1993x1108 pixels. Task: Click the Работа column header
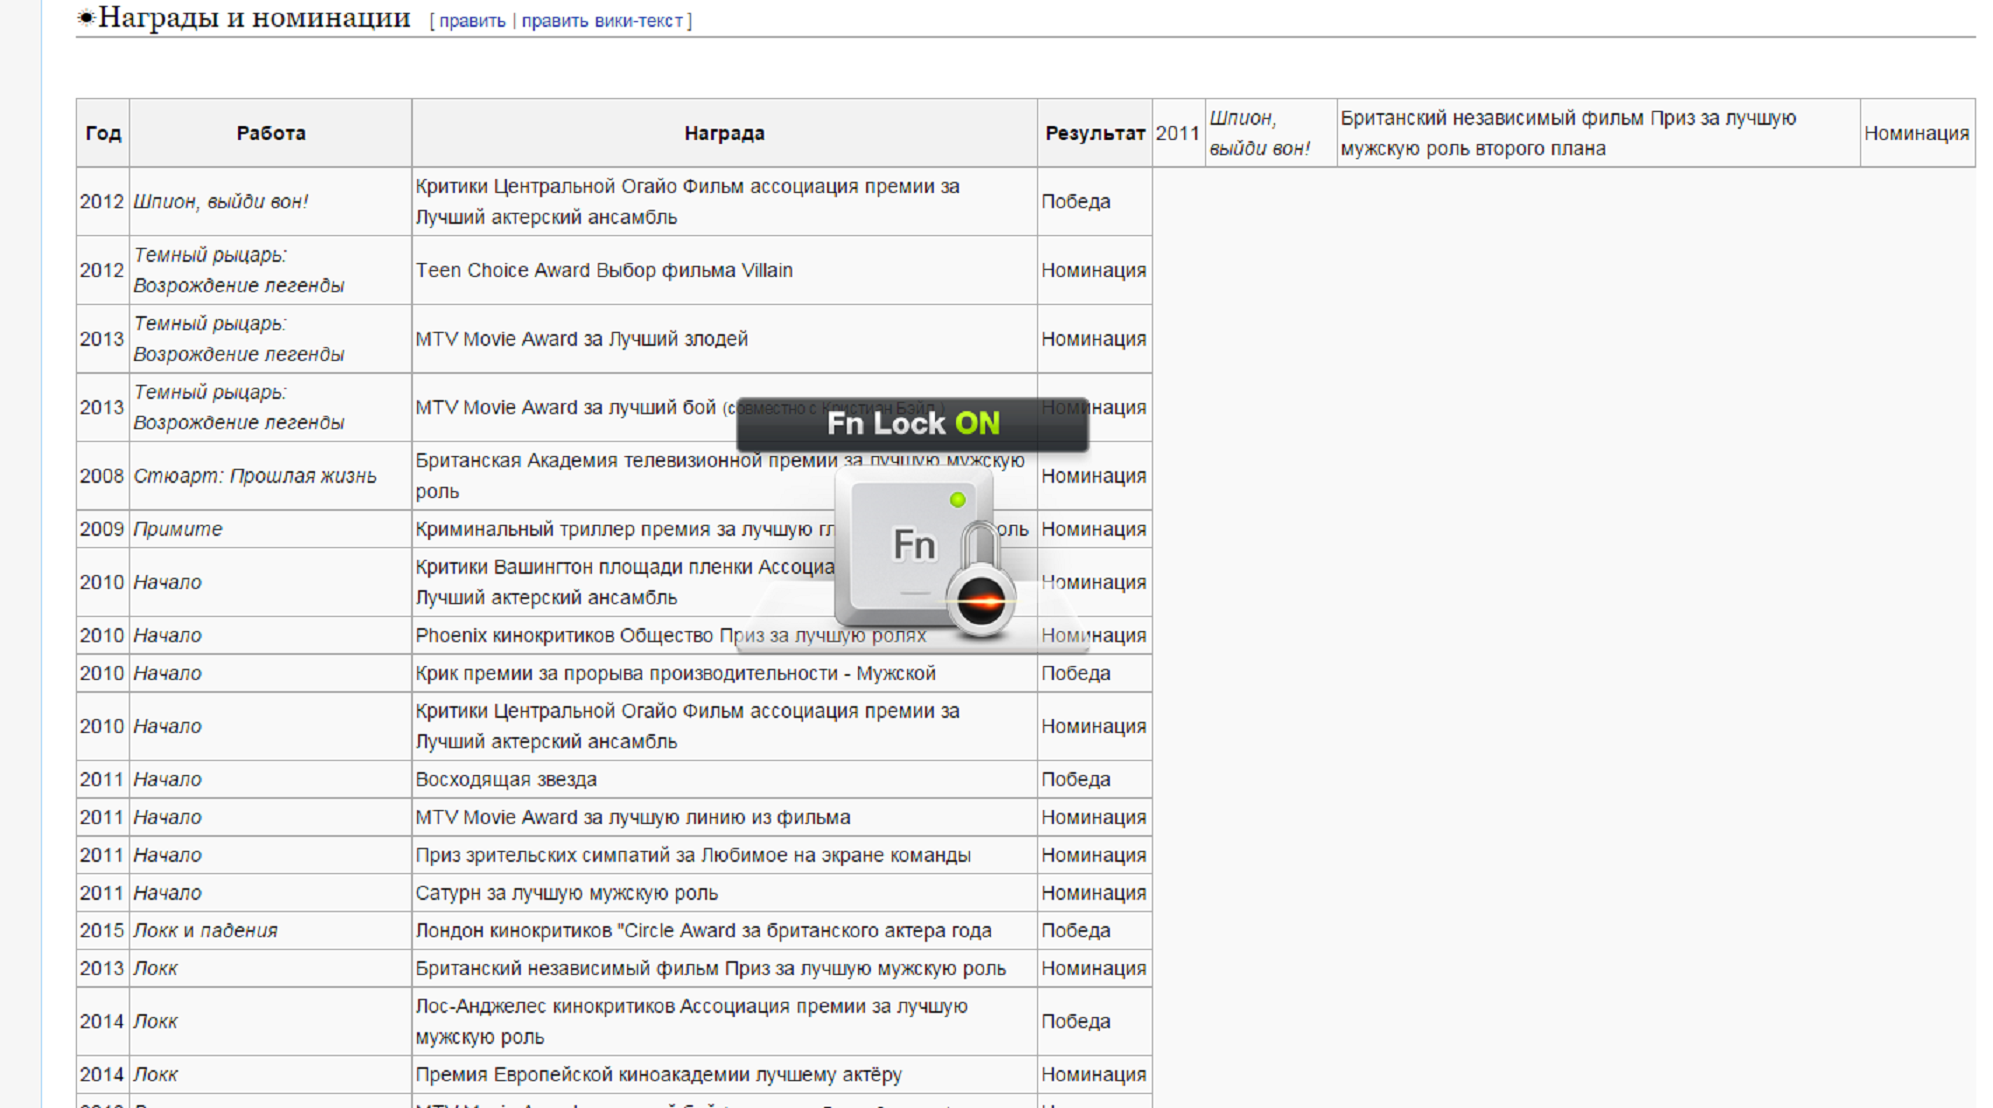click(x=271, y=133)
